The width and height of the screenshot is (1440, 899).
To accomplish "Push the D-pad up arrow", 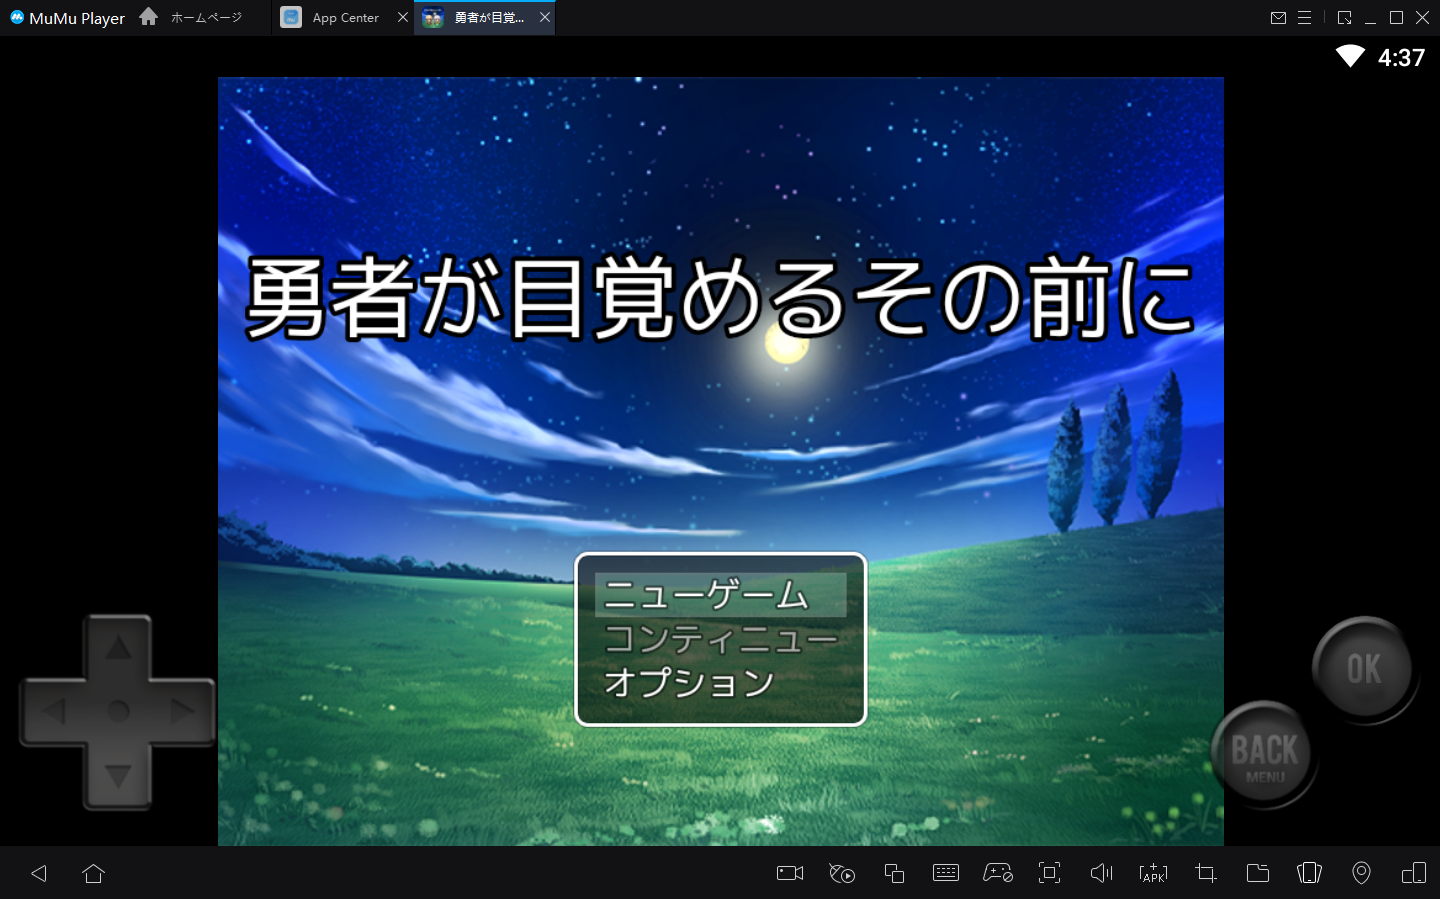I will [118, 648].
